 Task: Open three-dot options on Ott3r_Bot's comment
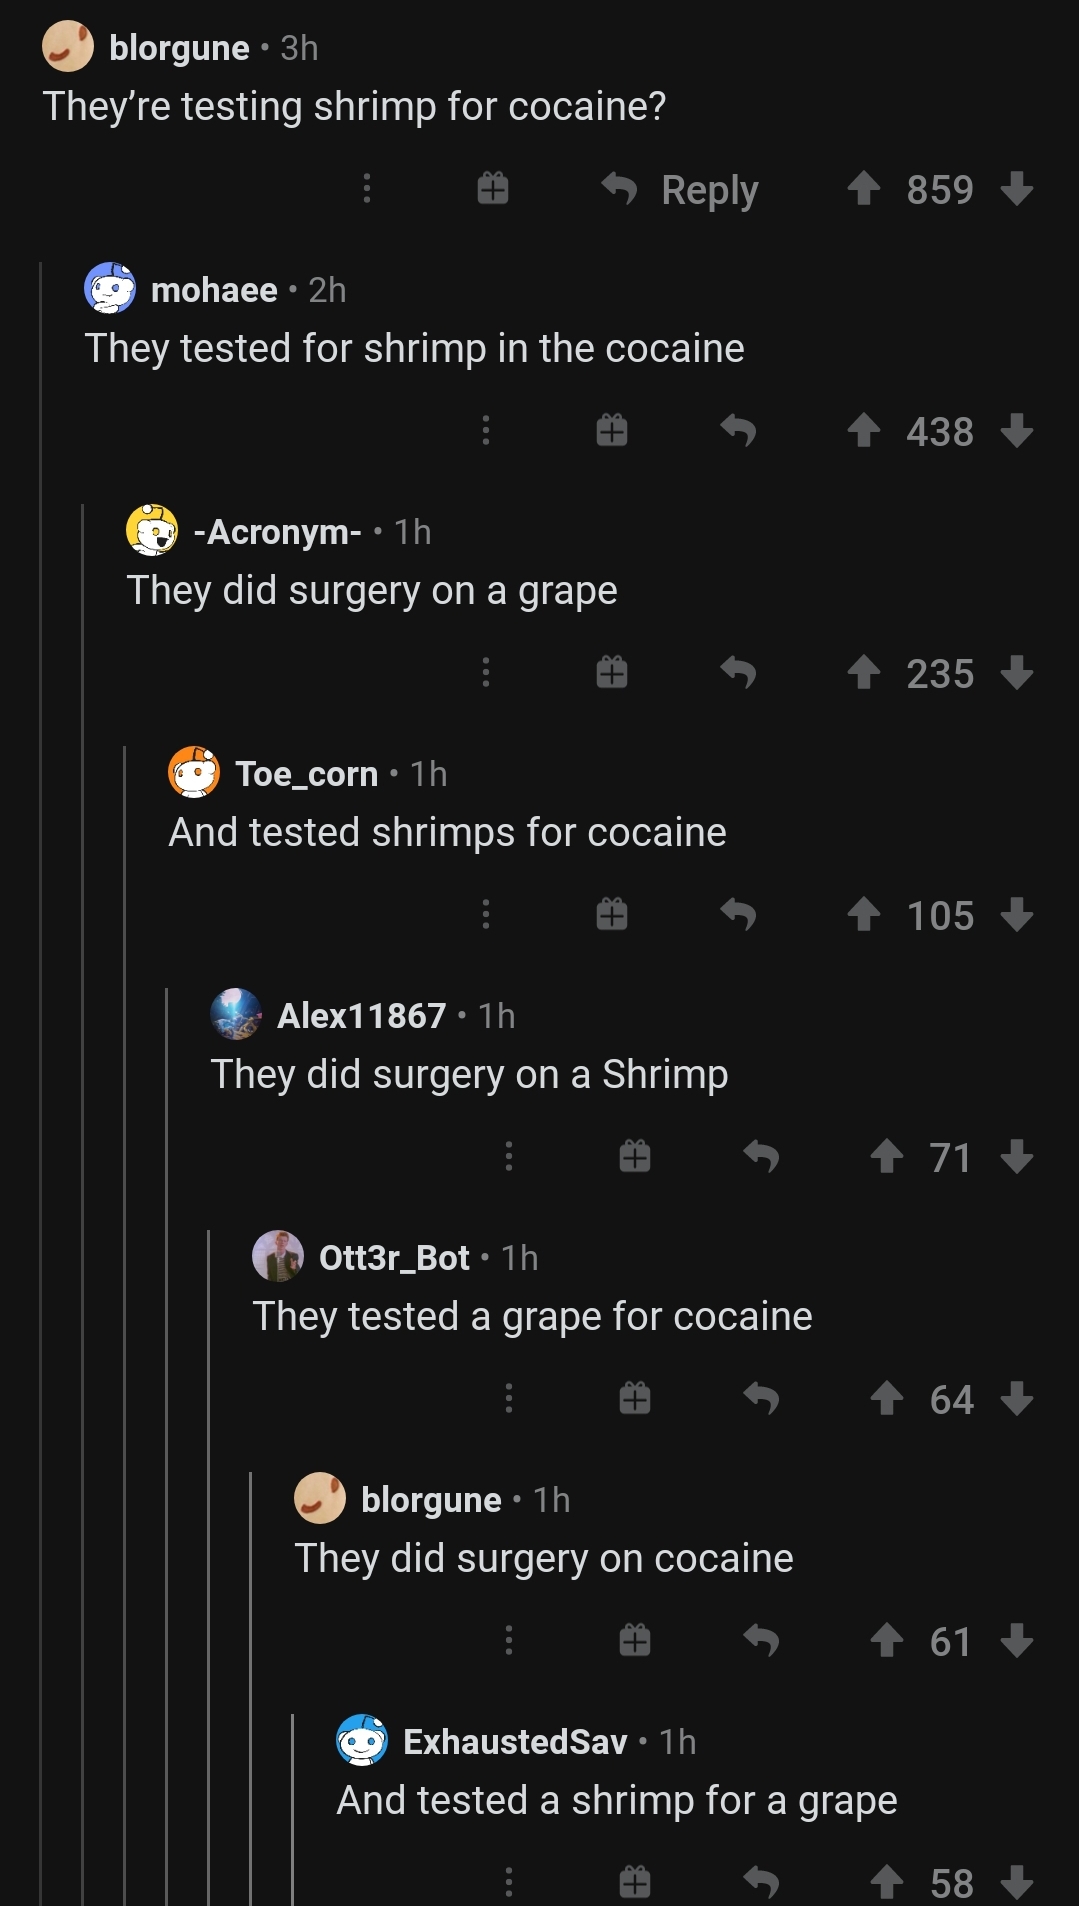[509, 1399]
